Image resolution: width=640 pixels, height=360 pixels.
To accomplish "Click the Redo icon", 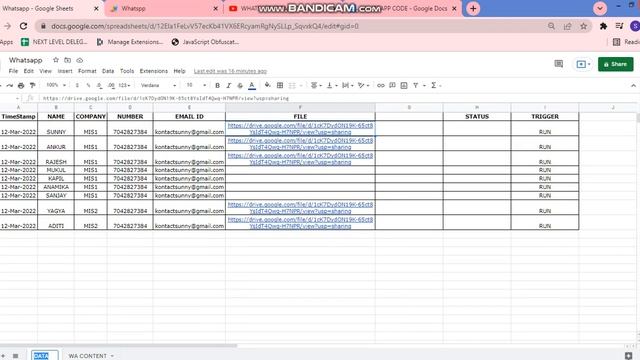I will (x=10, y=85).
